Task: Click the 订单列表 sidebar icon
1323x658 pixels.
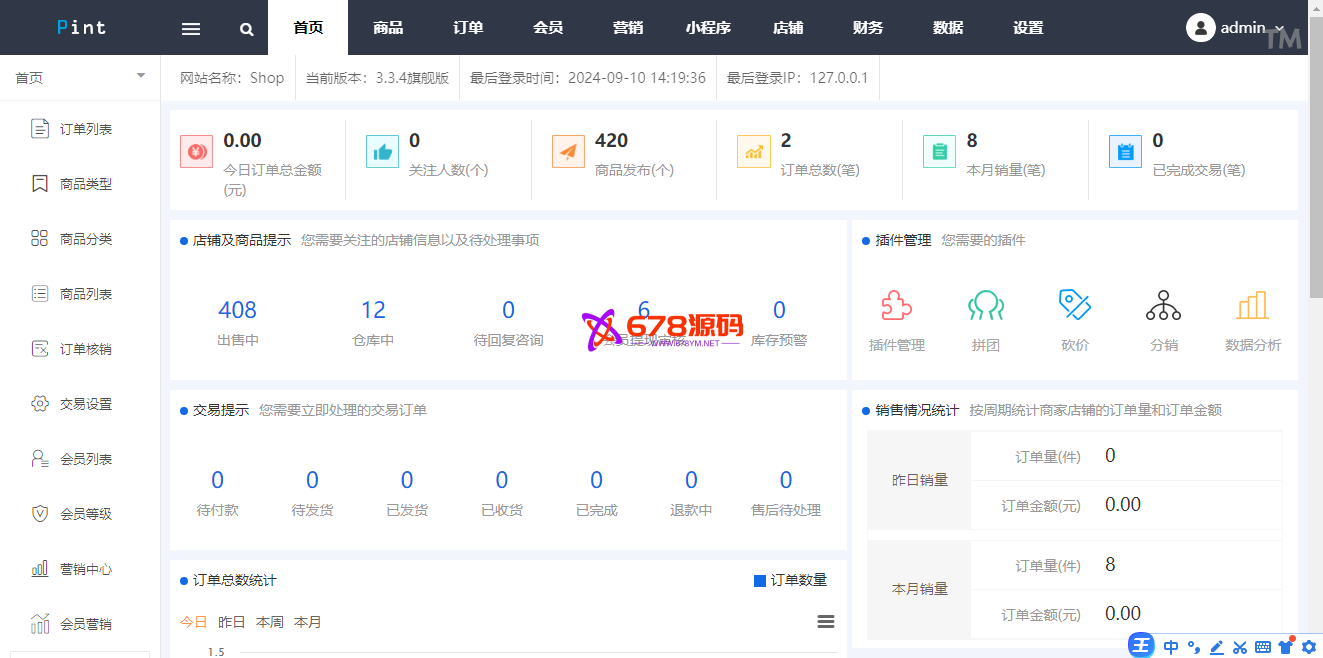Action: pyautogui.click(x=40, y=129)
